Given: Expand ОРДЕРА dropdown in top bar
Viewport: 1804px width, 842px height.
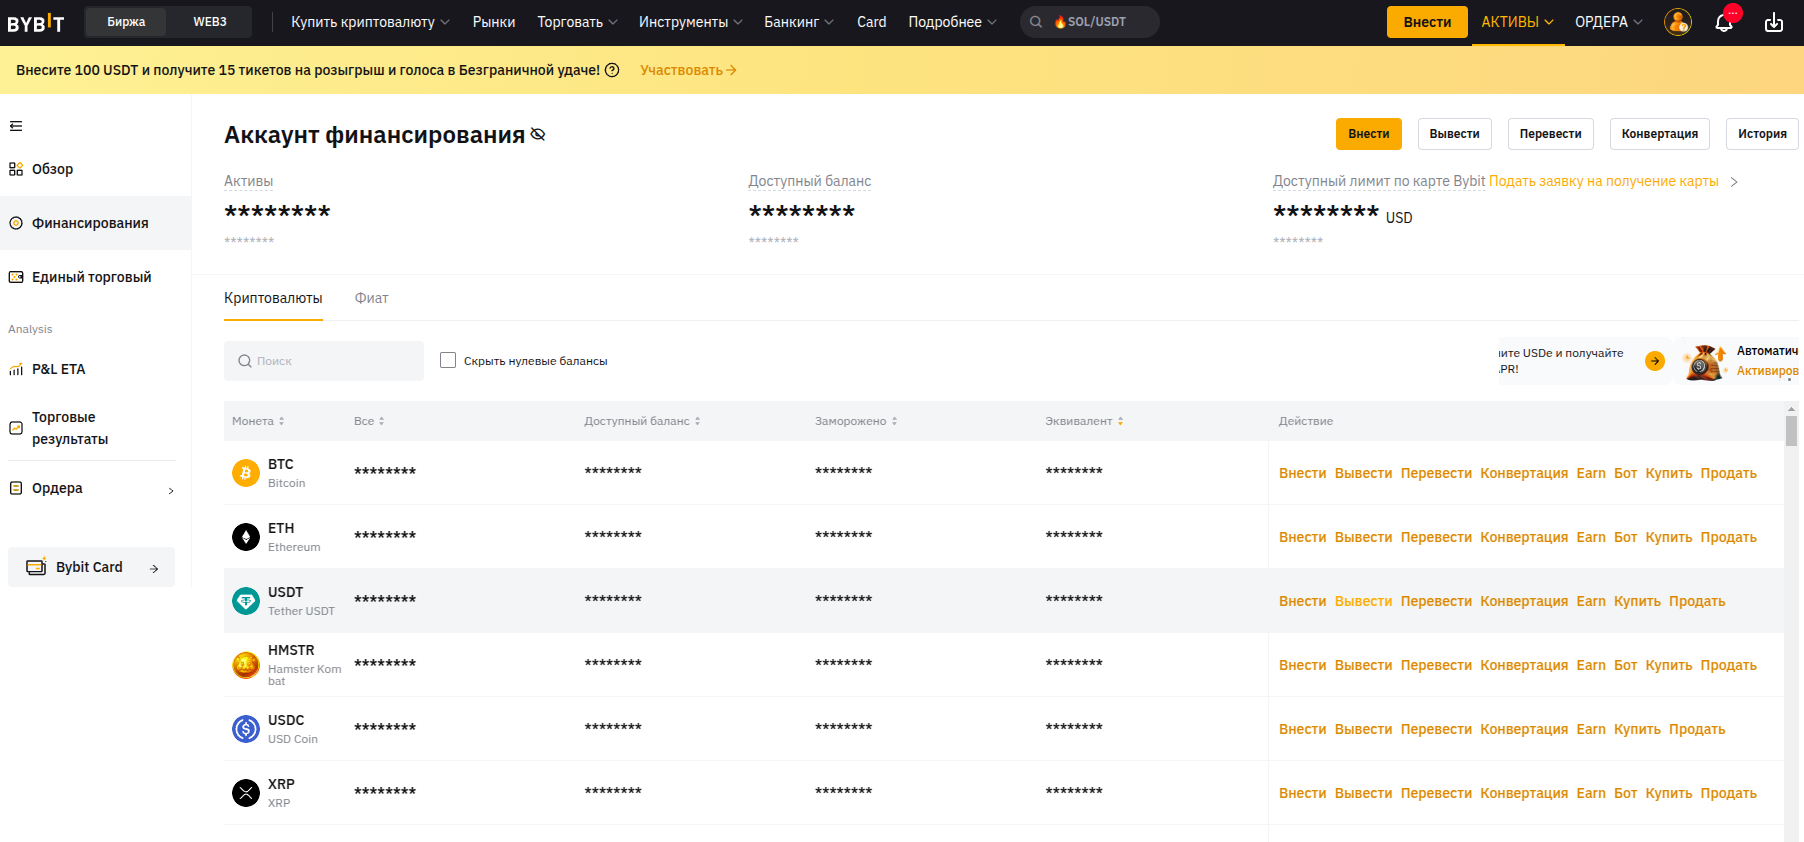Looking at the screenshot, I should click(x=1608, y=22).
